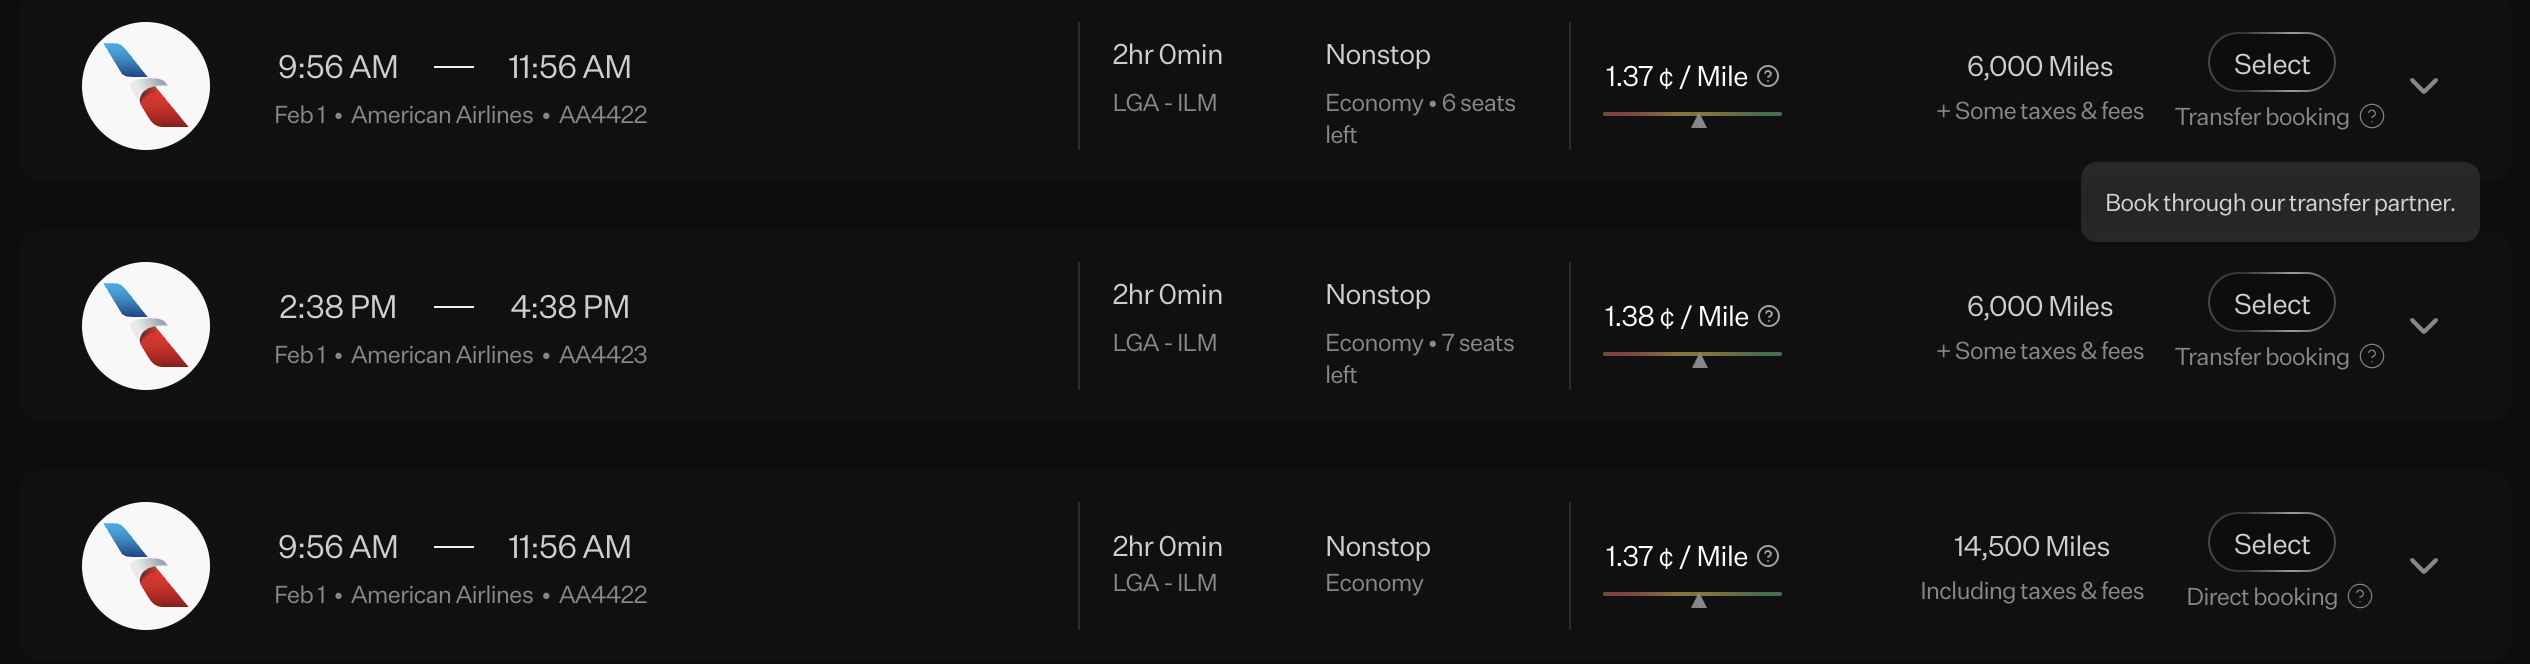Click the 2:38 PM departure time
2530x664 pixels.
[338, 306]
